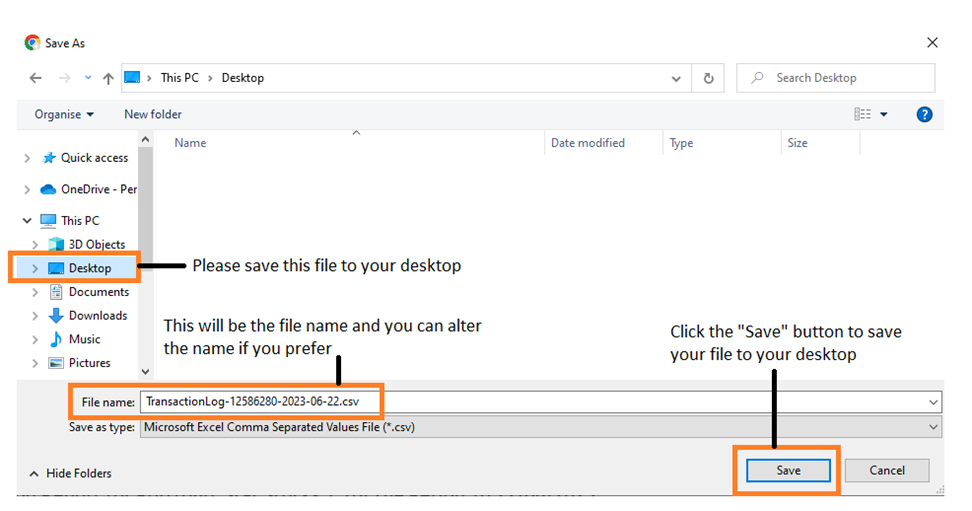Click the back navigation arrow
The width and height of the screenshot is (972, 511).
coord(36,78)
